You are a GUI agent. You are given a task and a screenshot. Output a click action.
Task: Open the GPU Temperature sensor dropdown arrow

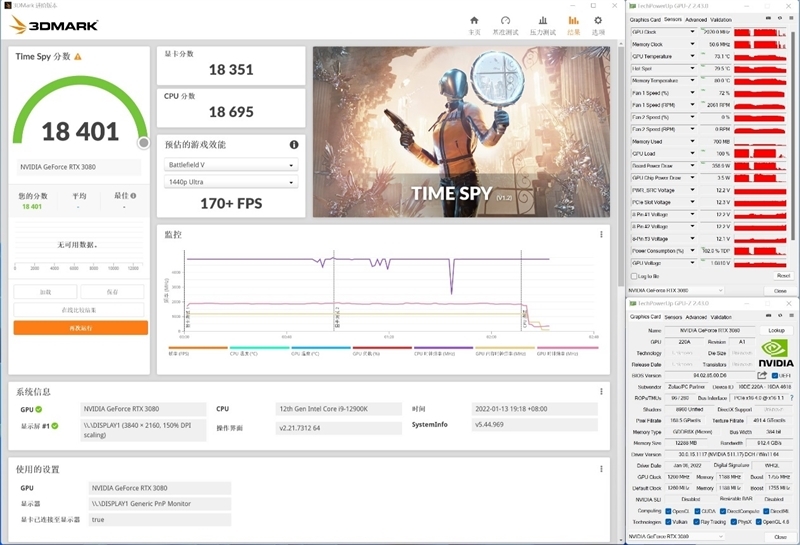[x=692, y=56]
